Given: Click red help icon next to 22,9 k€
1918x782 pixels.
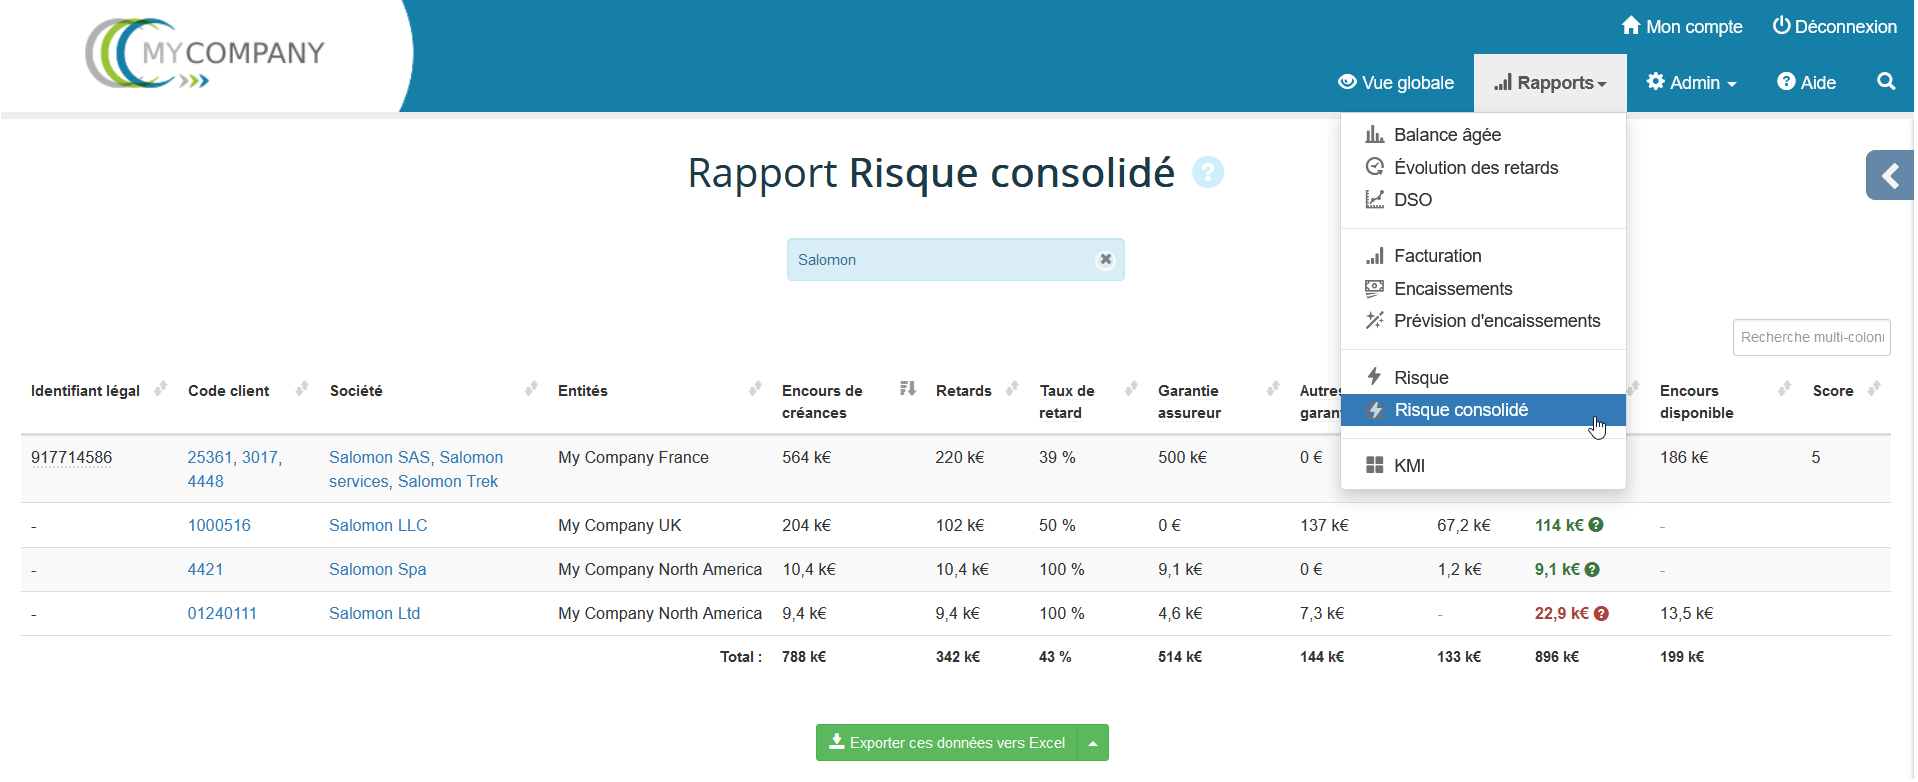Looking at the screenshot, I should tap(1601, 614).
